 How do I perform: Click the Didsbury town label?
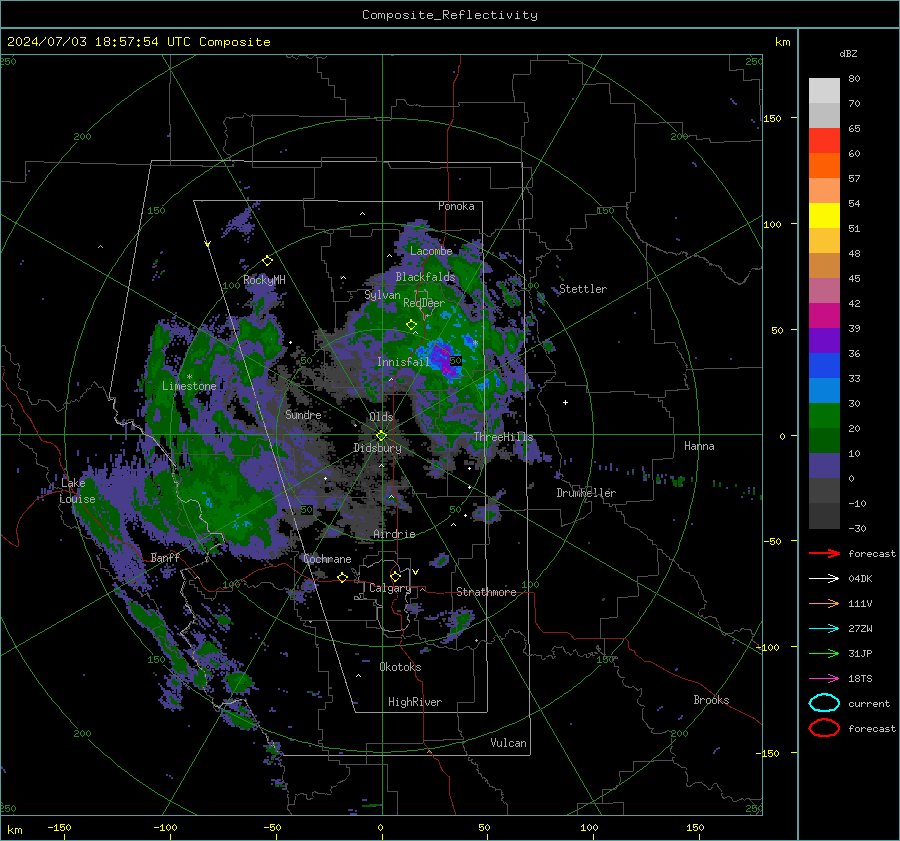pos(378,448)
